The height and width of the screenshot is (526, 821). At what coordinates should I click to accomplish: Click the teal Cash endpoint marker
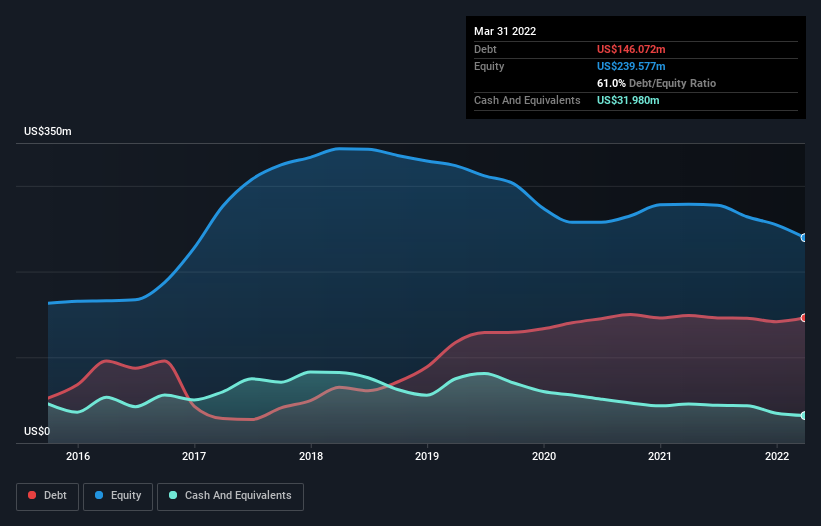tap(804, 416)
